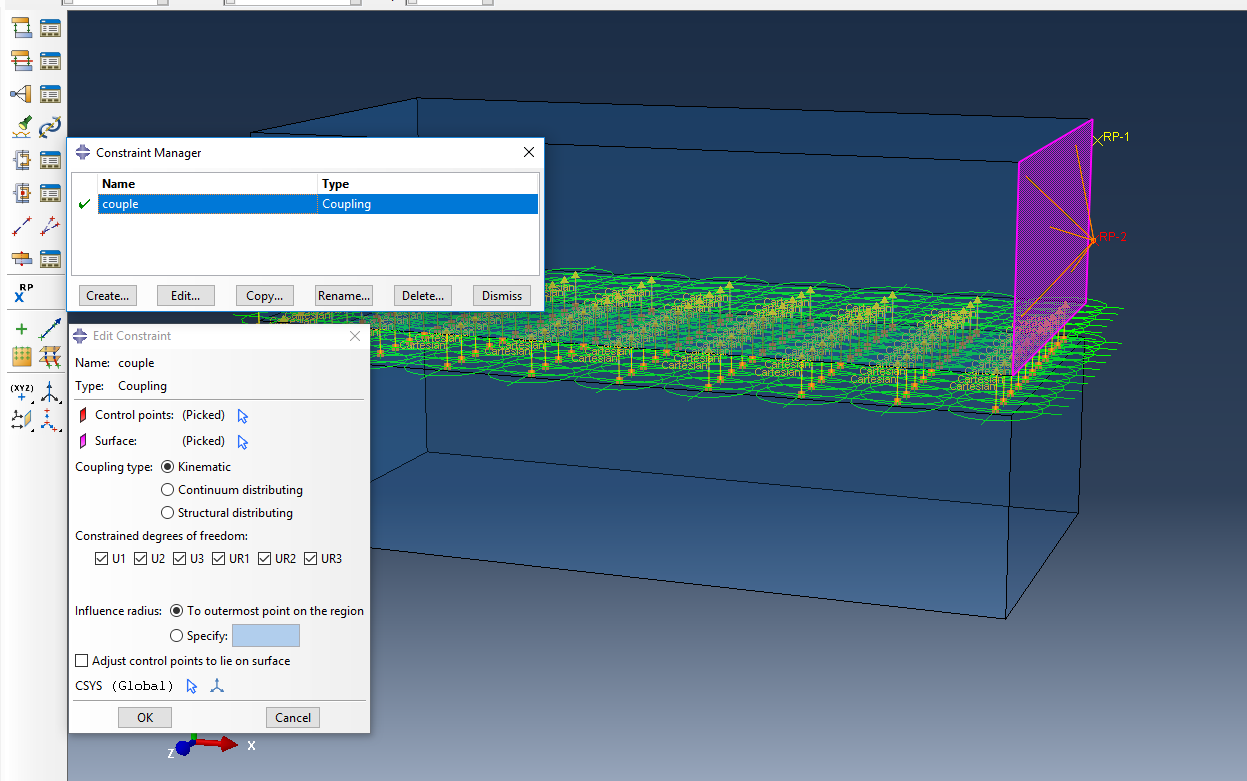Cancel the Edit Constraint dialog

pyautogui.click(x=293, y=717)
